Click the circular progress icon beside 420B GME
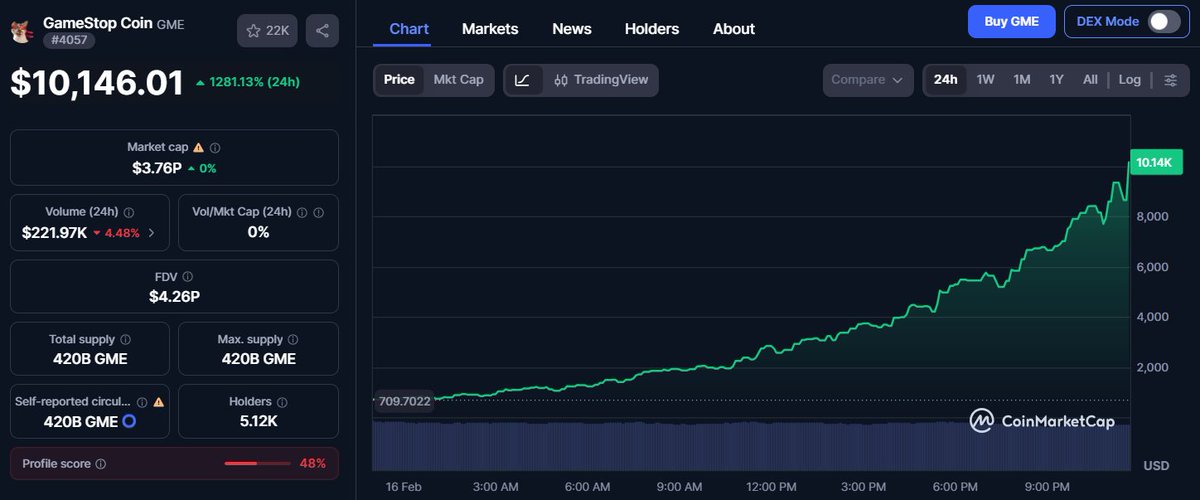 [x=129, y=421]
